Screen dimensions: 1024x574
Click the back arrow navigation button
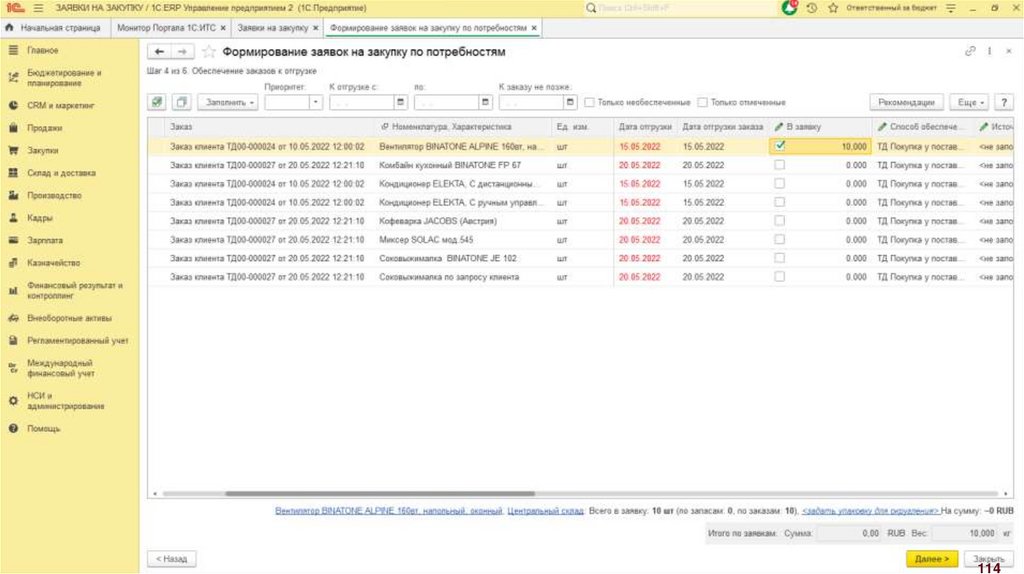[x=160, y=51]
